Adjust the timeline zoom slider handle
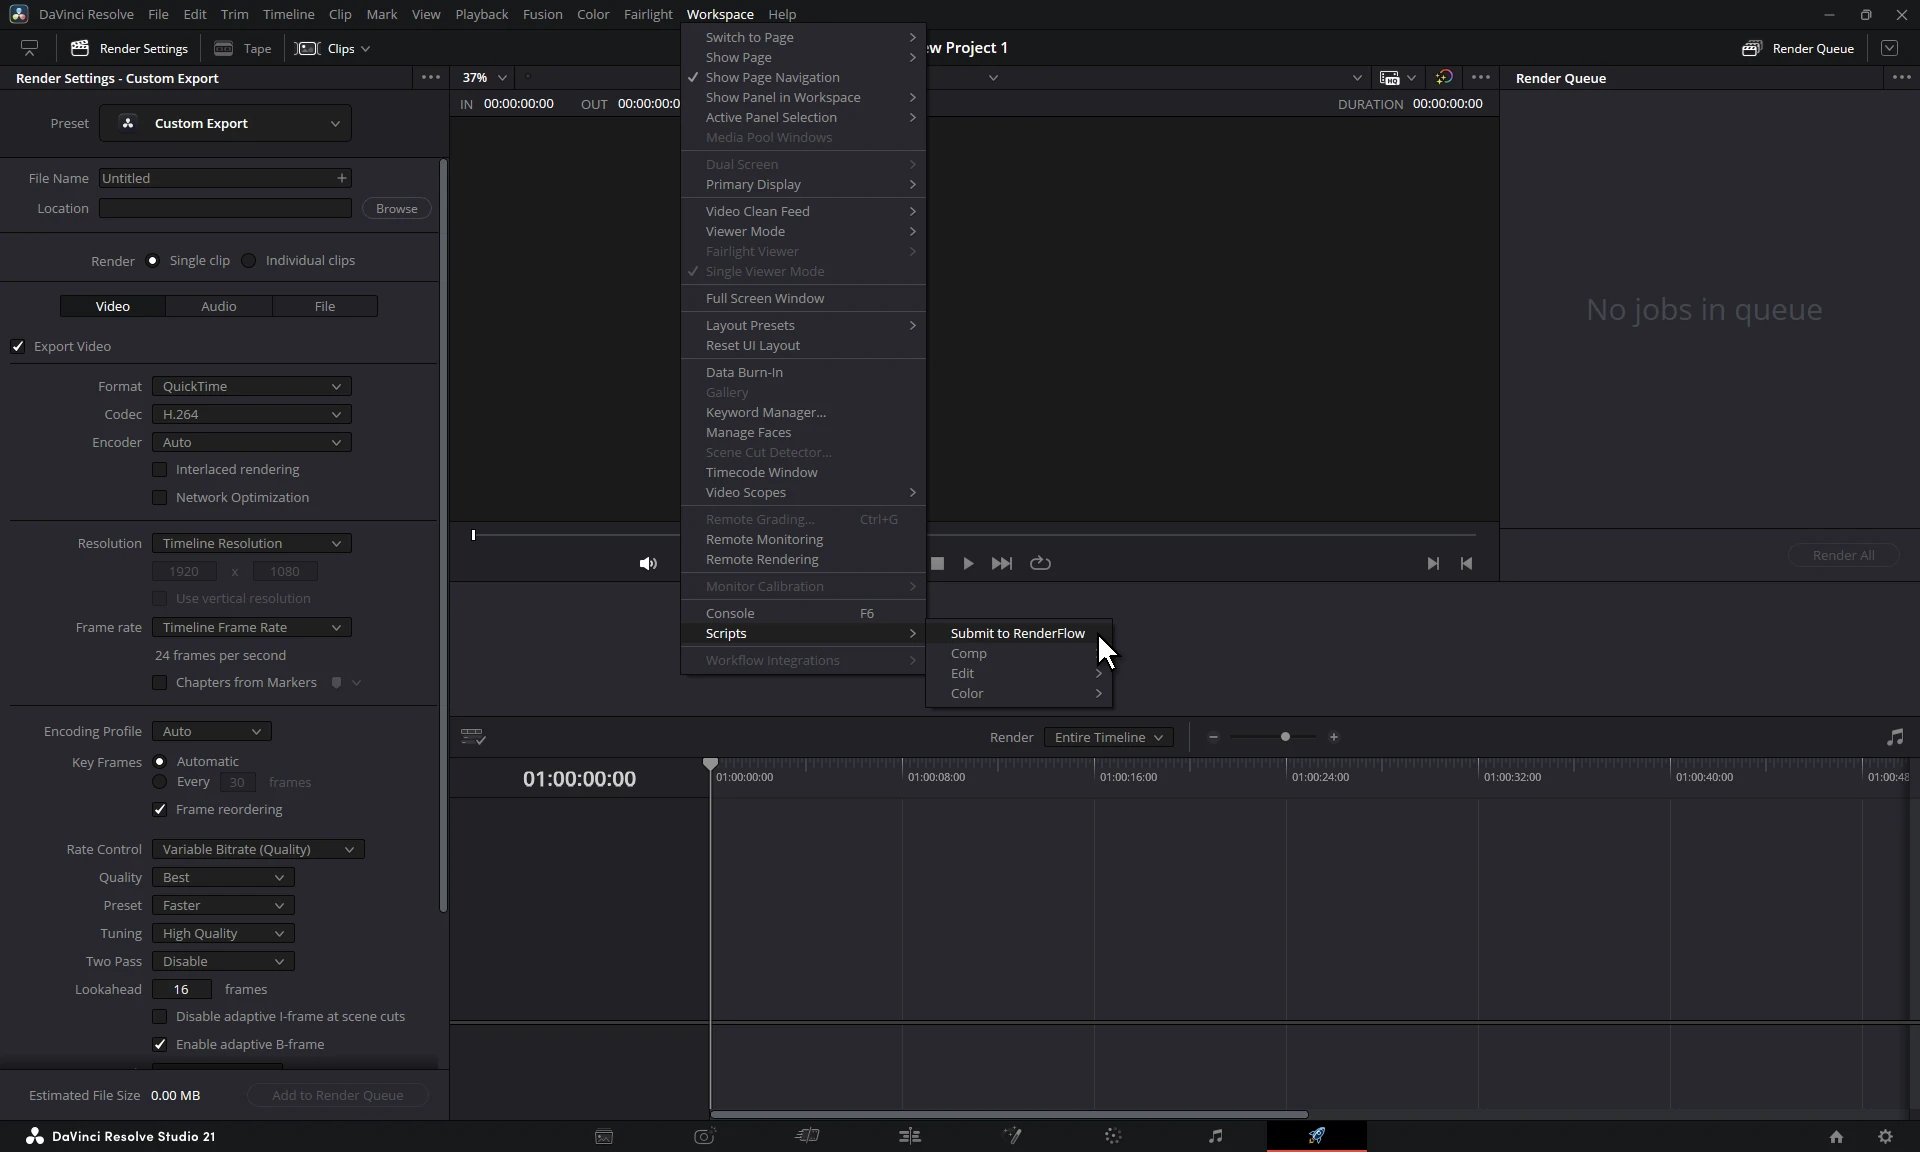 pyautogui.click(x=1285, y=737)
